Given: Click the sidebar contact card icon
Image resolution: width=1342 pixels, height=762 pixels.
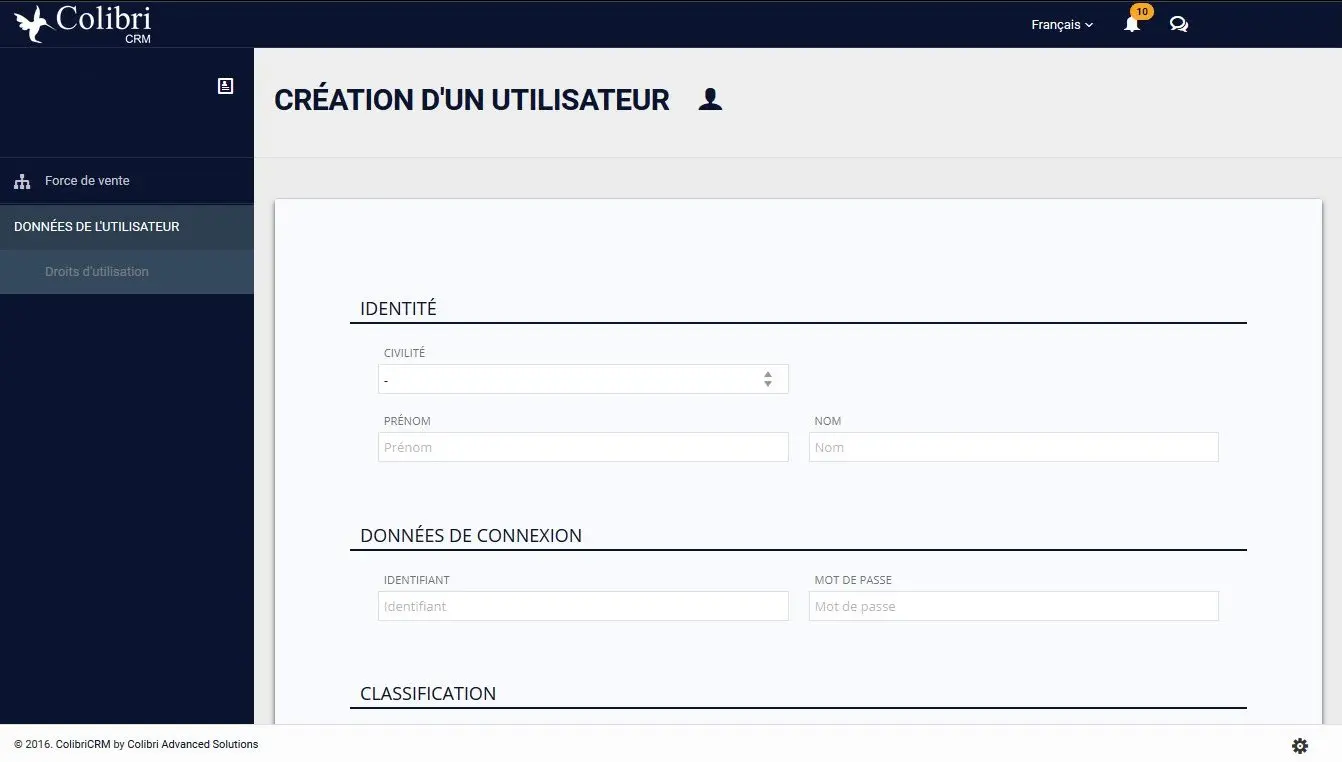Looking at the screenshot, I should point(226,86).
